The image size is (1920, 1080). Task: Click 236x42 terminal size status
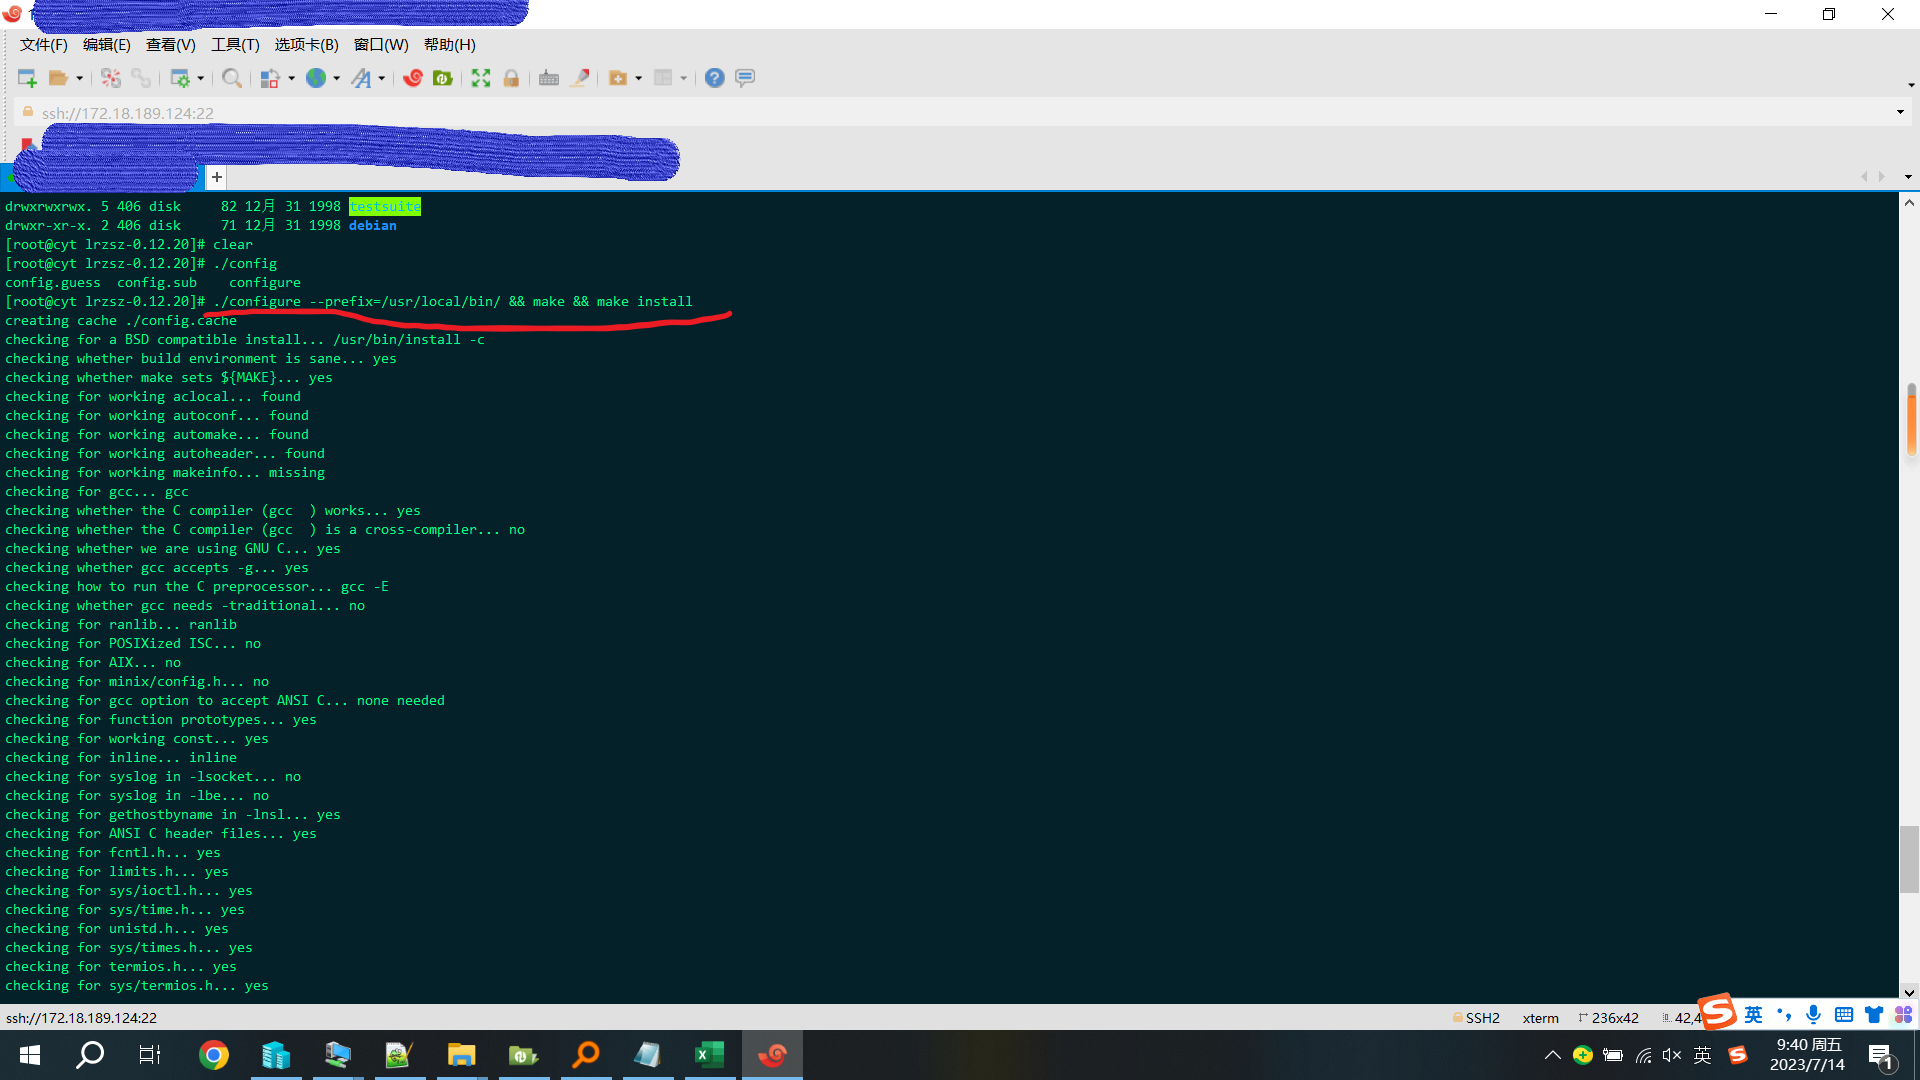click(x=1609, y=1018)
